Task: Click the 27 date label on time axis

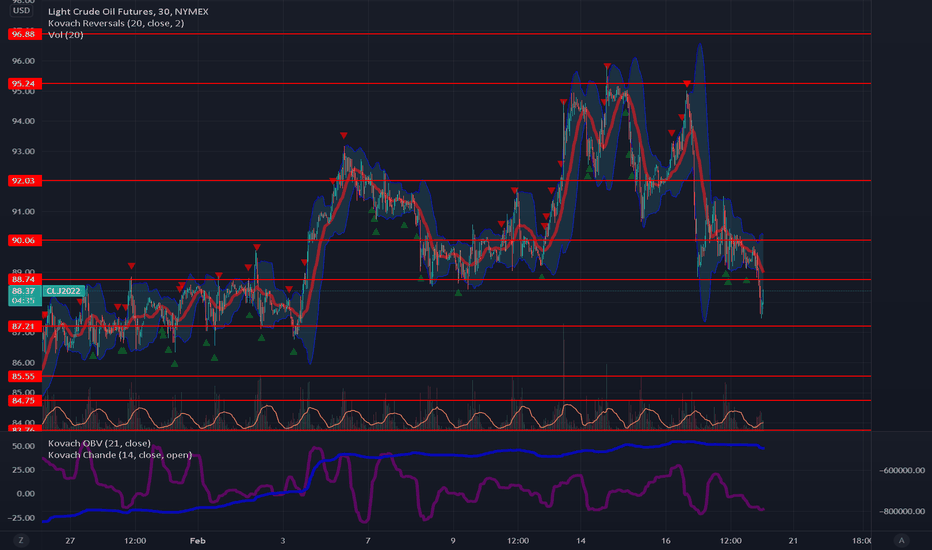Action: (70, 540)
